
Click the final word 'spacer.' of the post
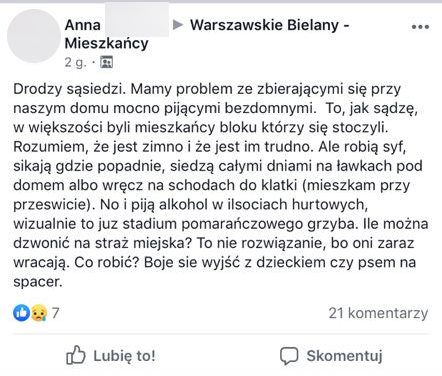click(38, 282)
